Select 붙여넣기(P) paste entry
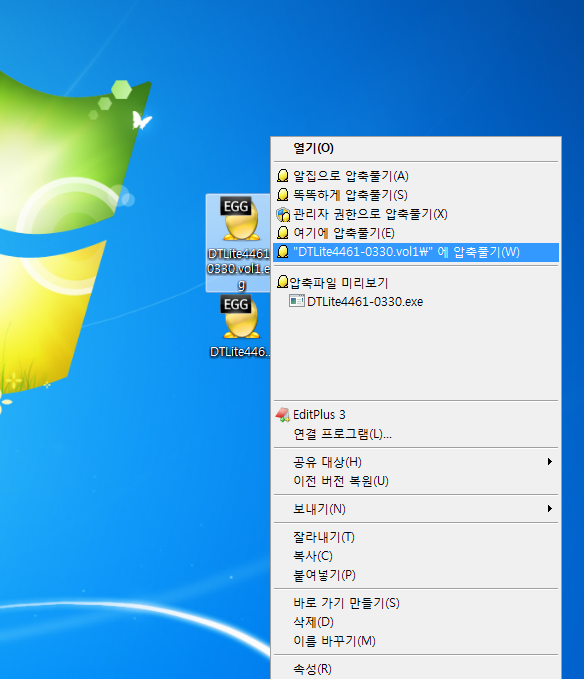This screenshot has height=679, width=584. [416, 575]
